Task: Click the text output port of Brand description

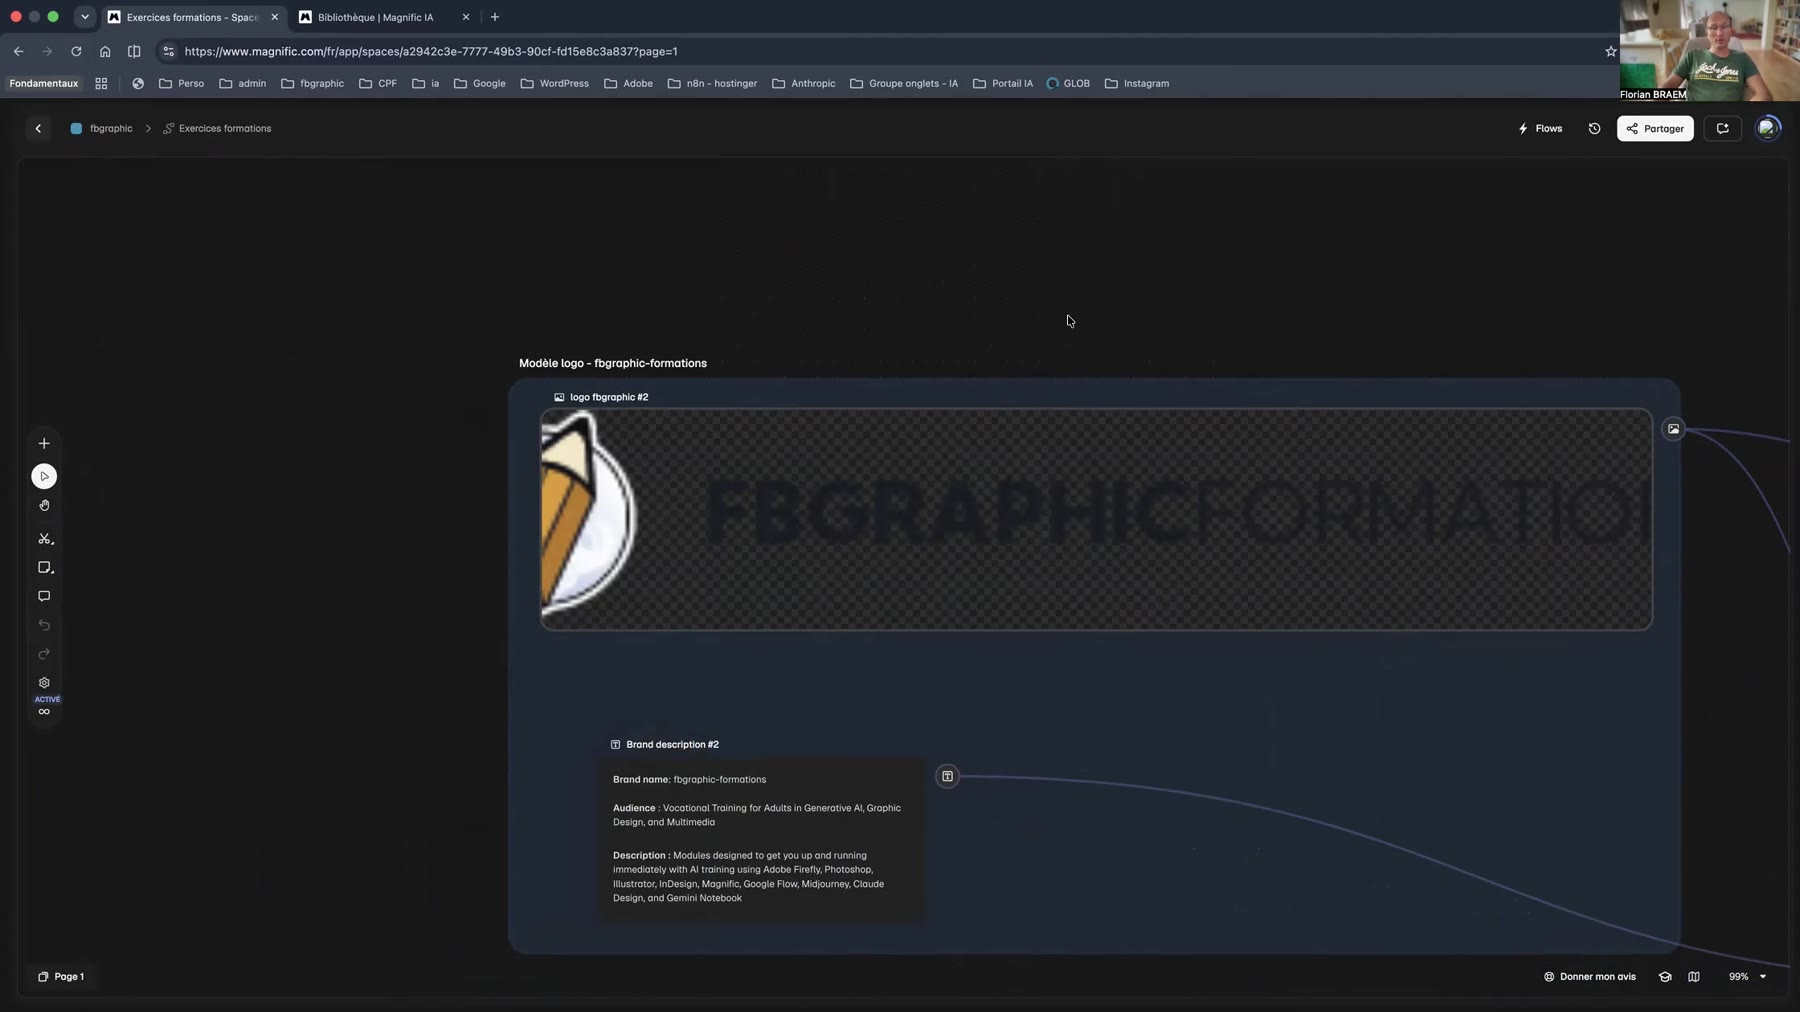Action: pyautogui.click(x=947, y=776)
